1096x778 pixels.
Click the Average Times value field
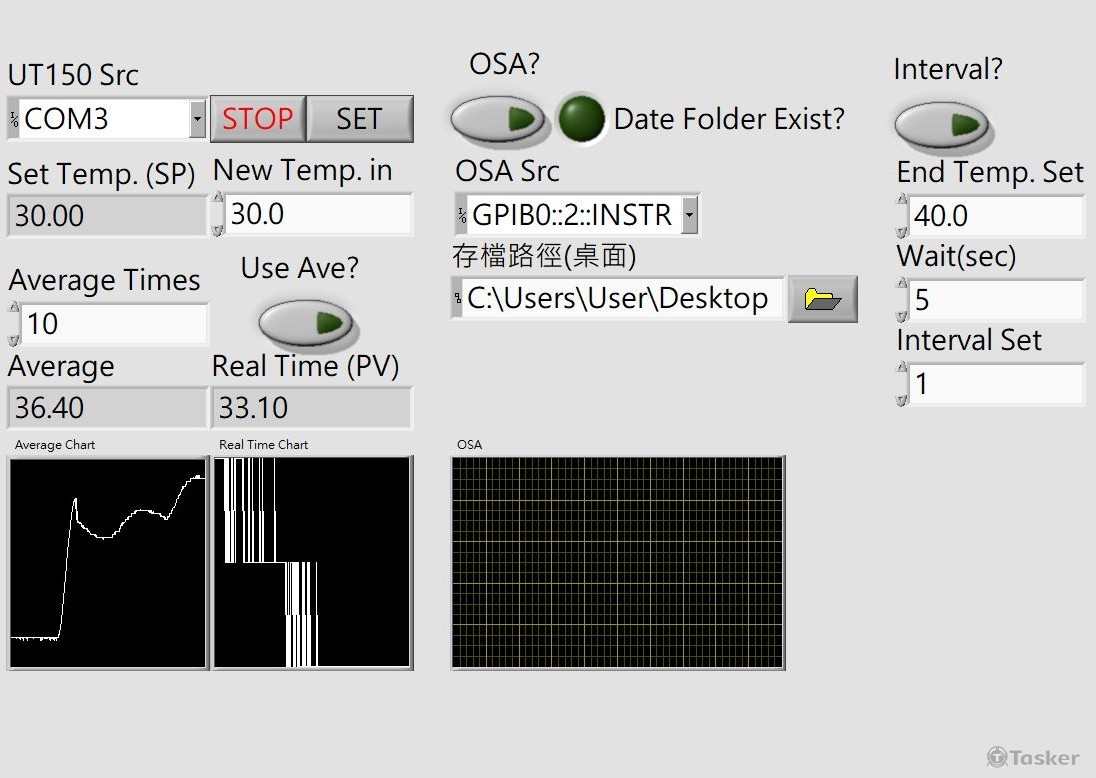(x=113, y=324)
